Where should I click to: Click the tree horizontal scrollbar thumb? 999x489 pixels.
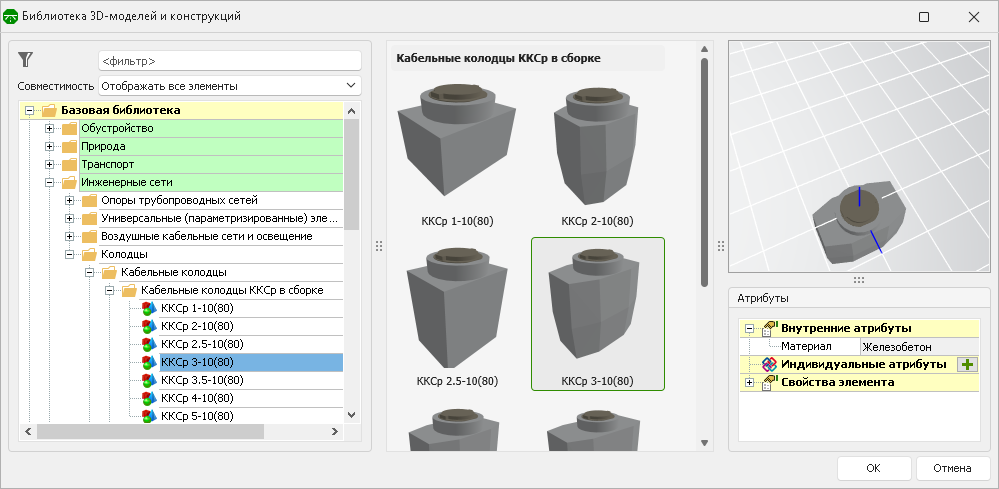click(x=150, y=432)
